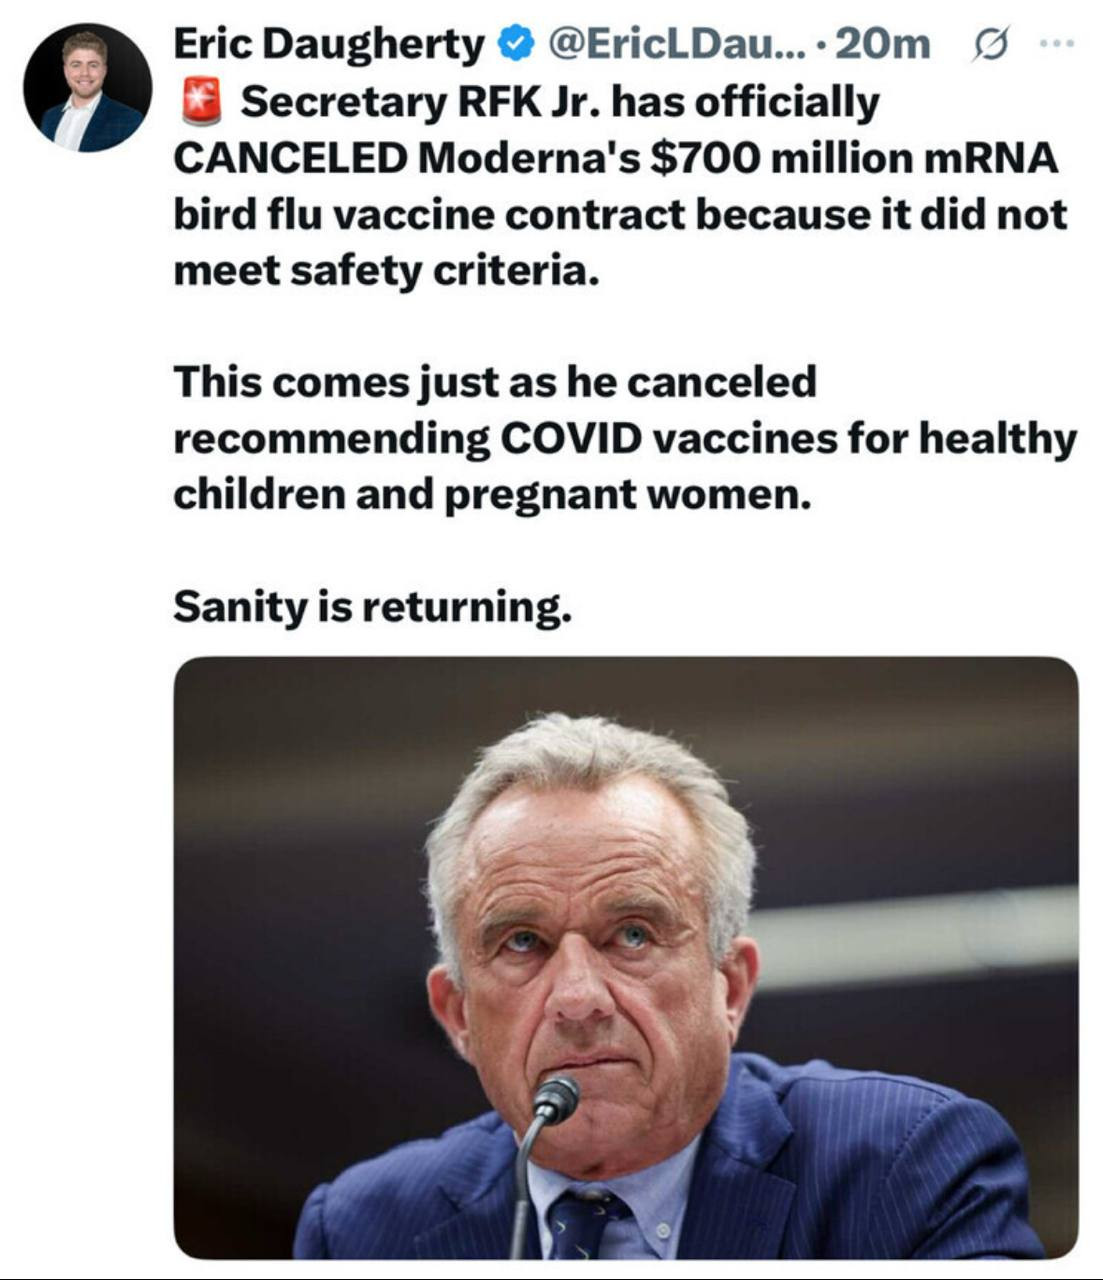Image resolution: width=1103 pixels, height=1280 pixels.
Task: Click the "20m" post timestamp
Action: [880, 44]
